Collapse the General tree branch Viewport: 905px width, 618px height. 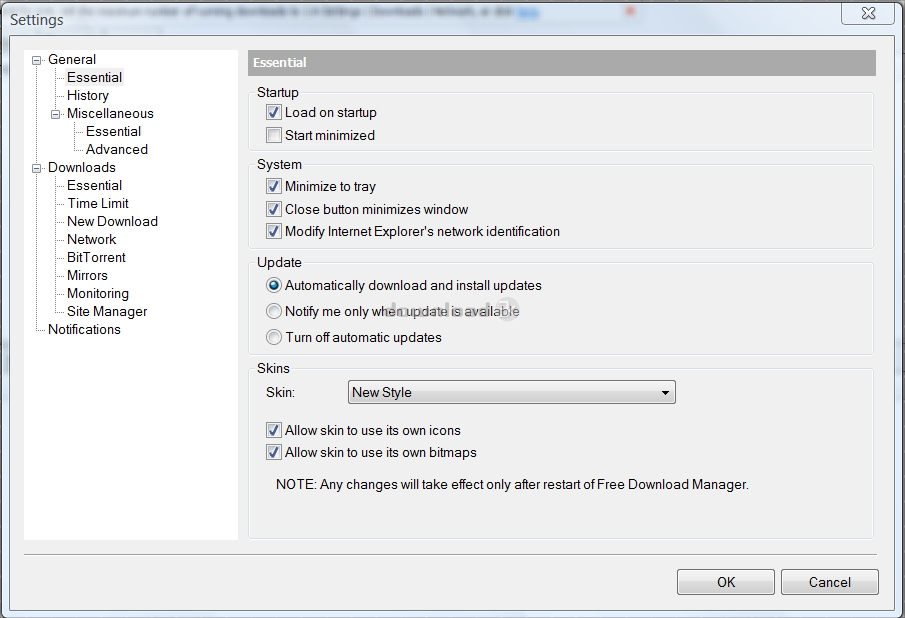35,59
